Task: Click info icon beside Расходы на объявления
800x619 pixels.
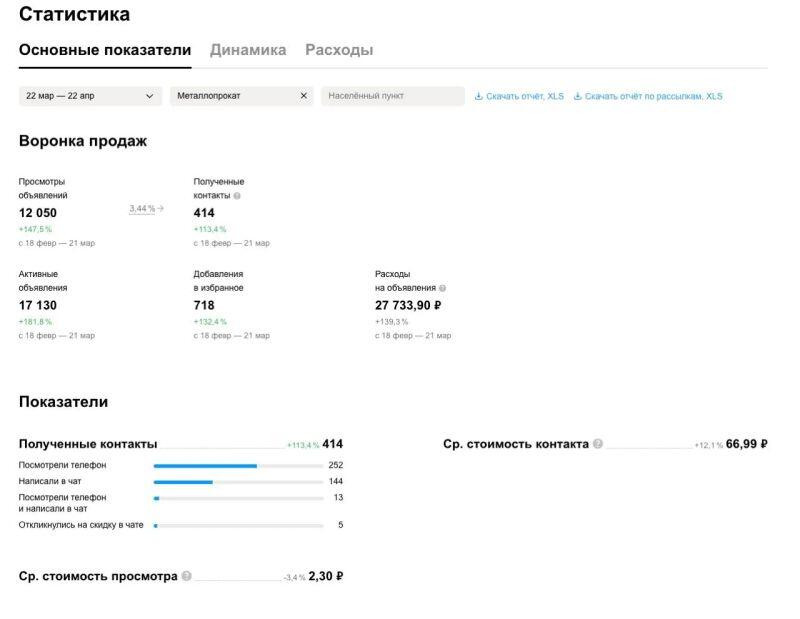Action: point(442,288)
